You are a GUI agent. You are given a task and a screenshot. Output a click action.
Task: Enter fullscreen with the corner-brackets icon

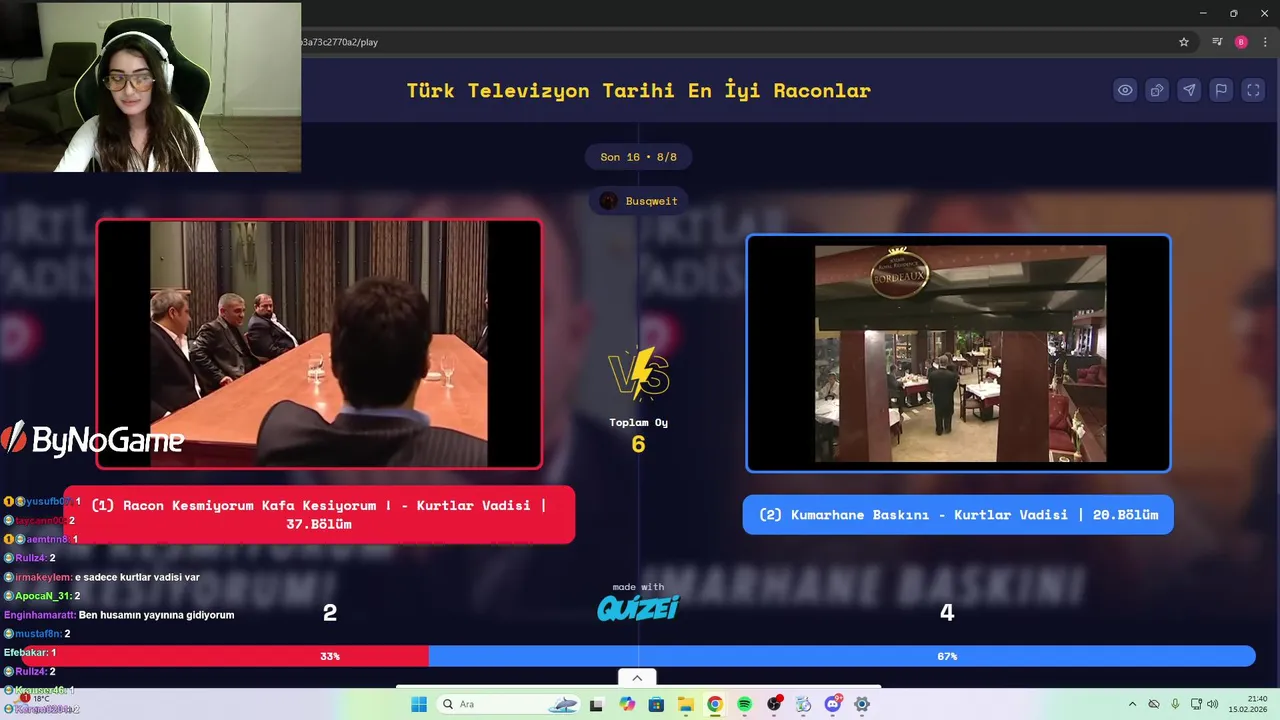coord(1253,90)
